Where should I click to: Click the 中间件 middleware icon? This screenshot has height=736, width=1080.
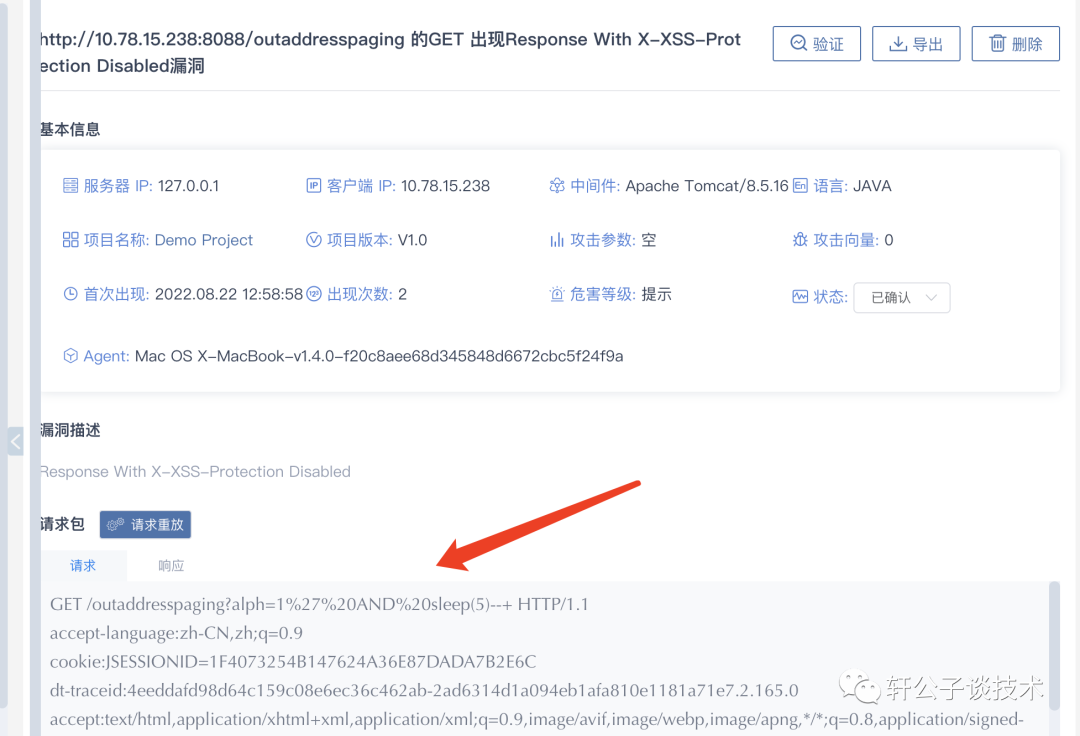tap(557, 185)
